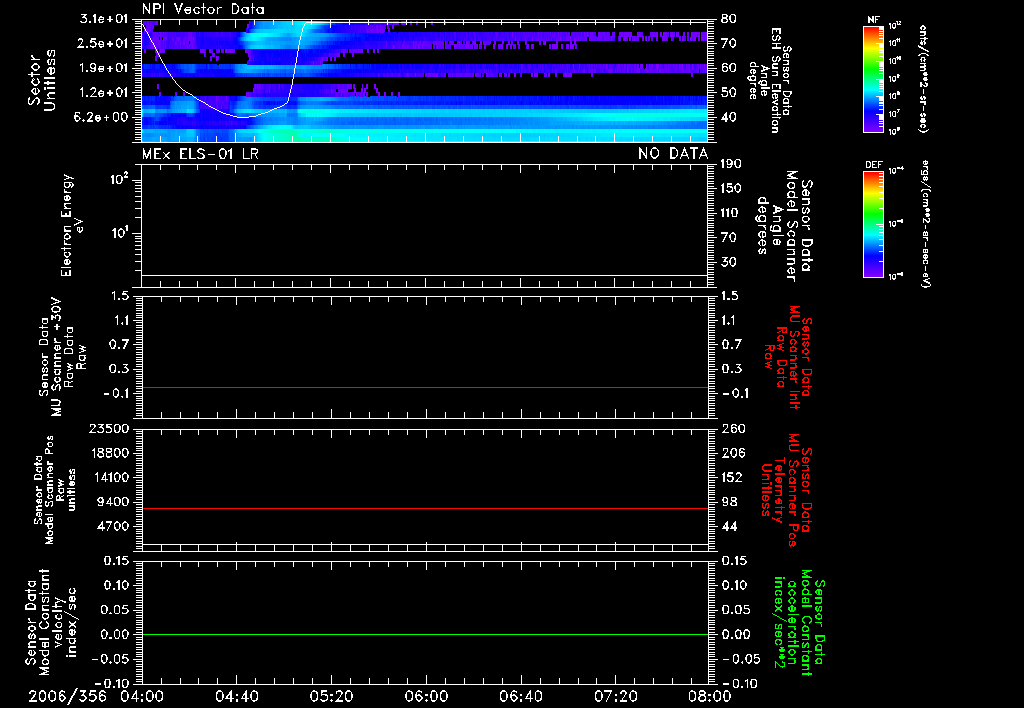Click the green line in velocity panel
The width and height of the screenshot is (1024, 708).
425,634
